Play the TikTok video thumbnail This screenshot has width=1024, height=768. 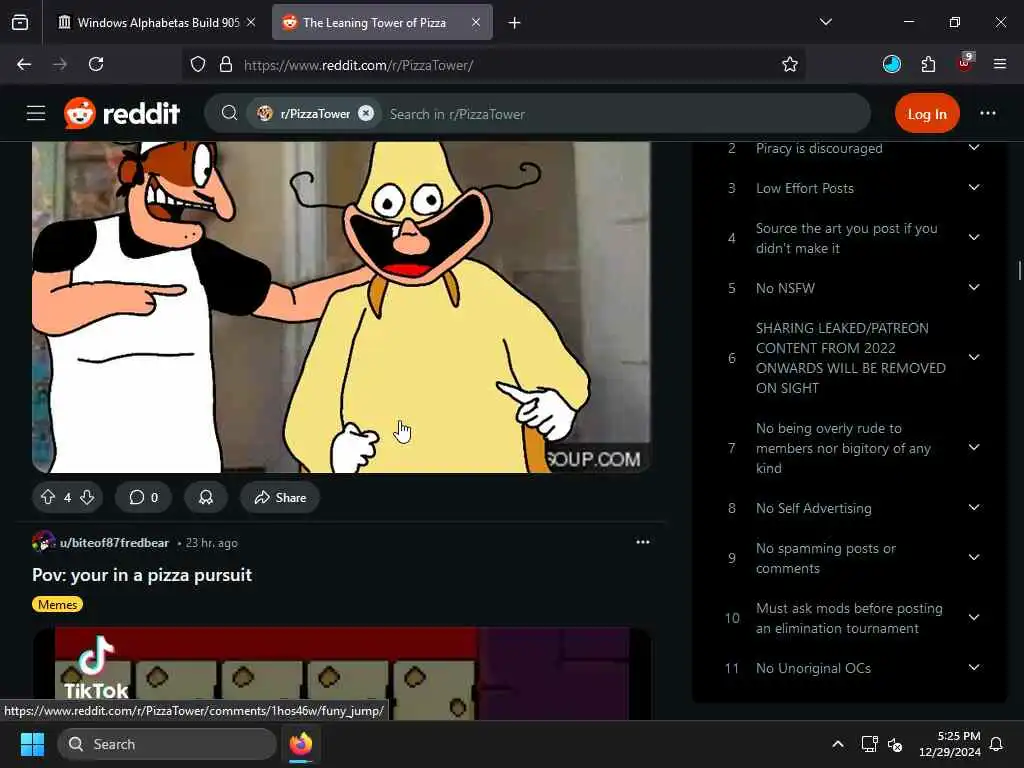341,673
